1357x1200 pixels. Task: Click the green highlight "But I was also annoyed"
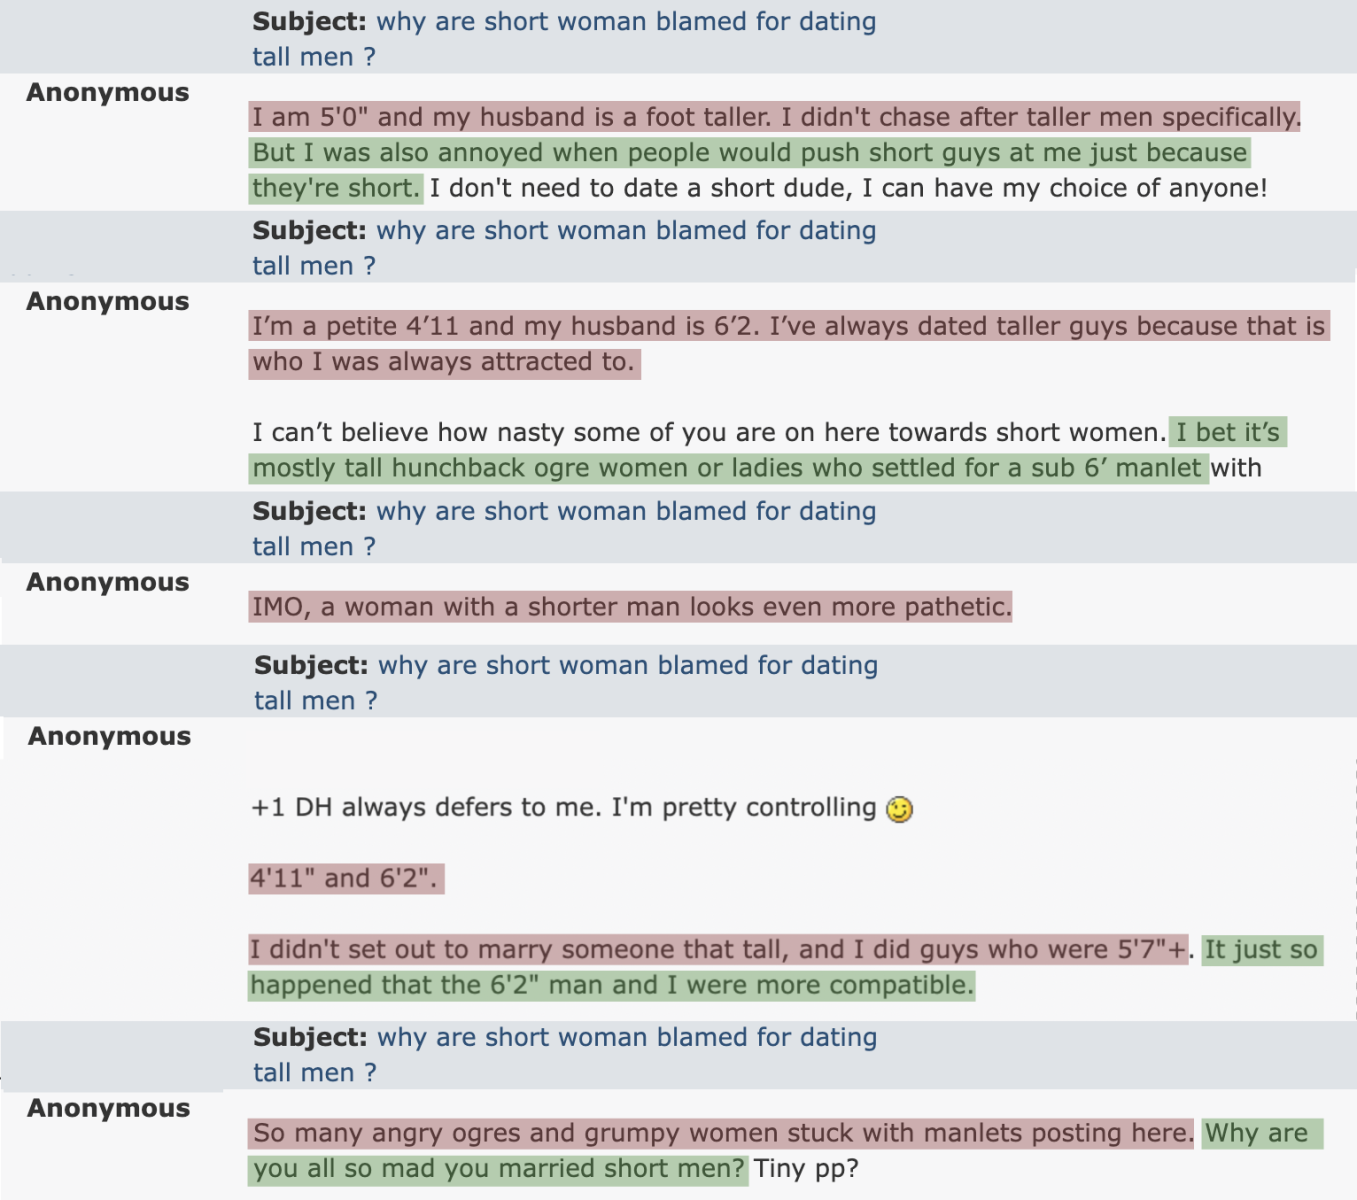coord(750,153)
